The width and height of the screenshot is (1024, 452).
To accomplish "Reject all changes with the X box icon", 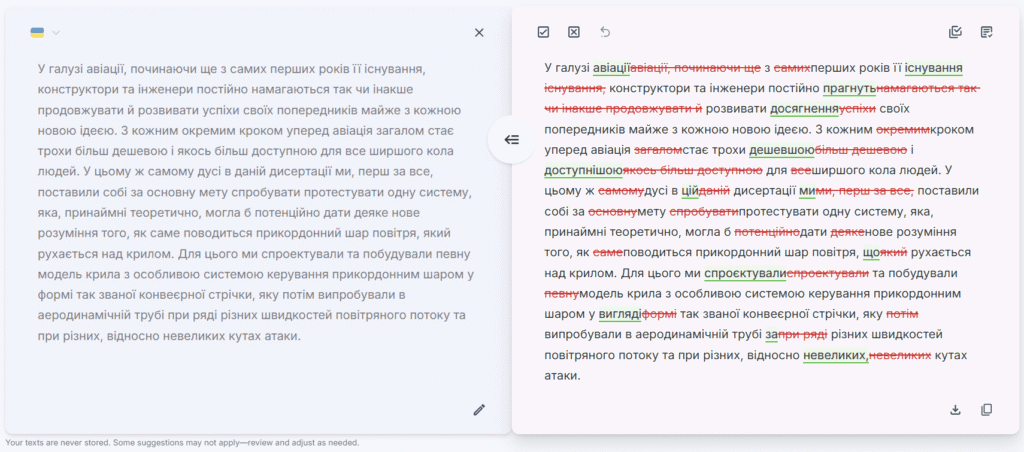I will 574,32.
